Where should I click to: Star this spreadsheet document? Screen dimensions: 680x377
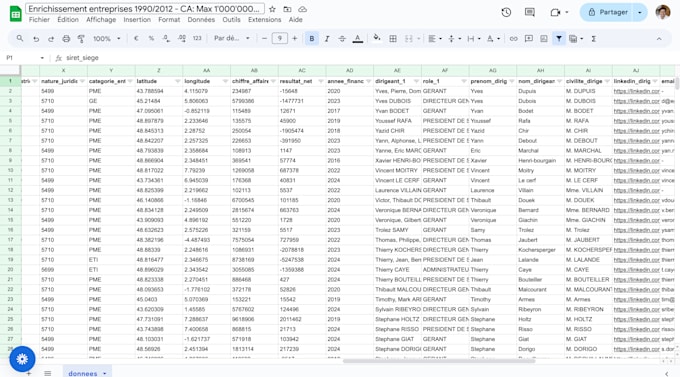coord(272,9)
